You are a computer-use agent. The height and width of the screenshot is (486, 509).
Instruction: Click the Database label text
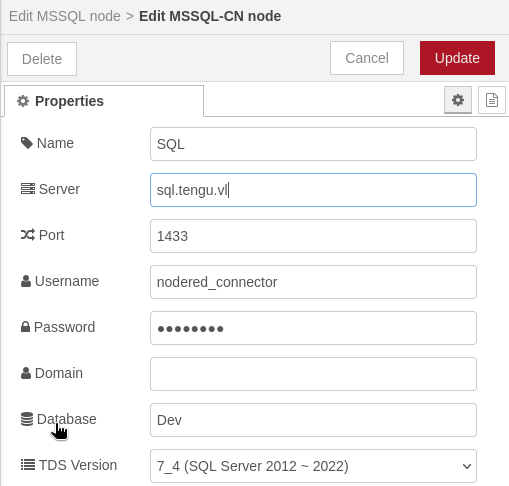tap(67, 419)
